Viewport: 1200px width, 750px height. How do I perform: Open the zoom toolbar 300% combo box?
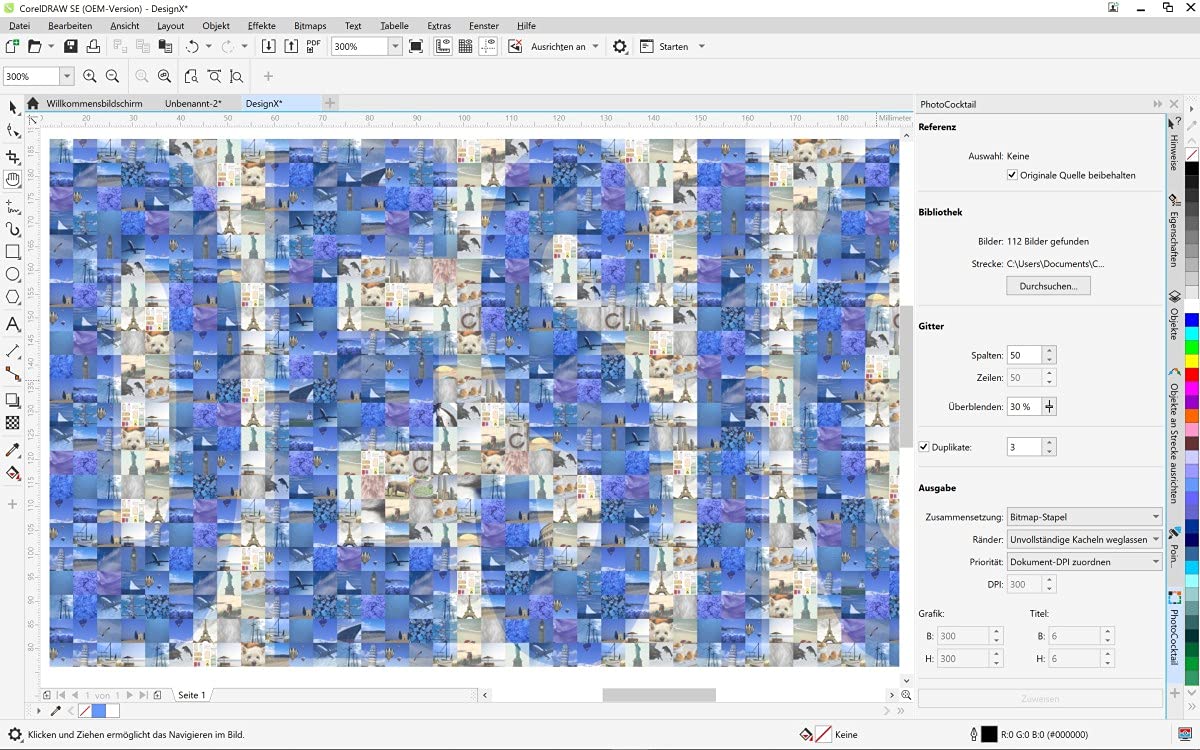click(x=38, y=76)
